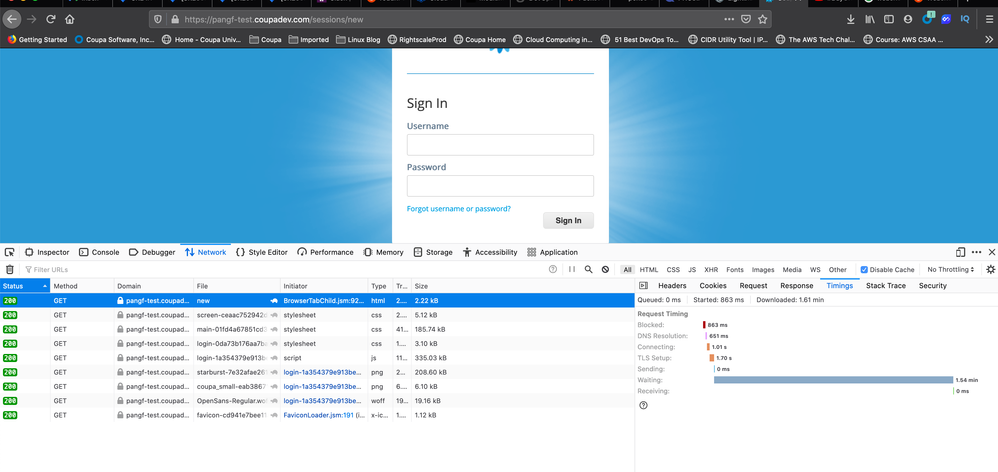Filter requests by Images
998x472 pixels.
(763, 270)
